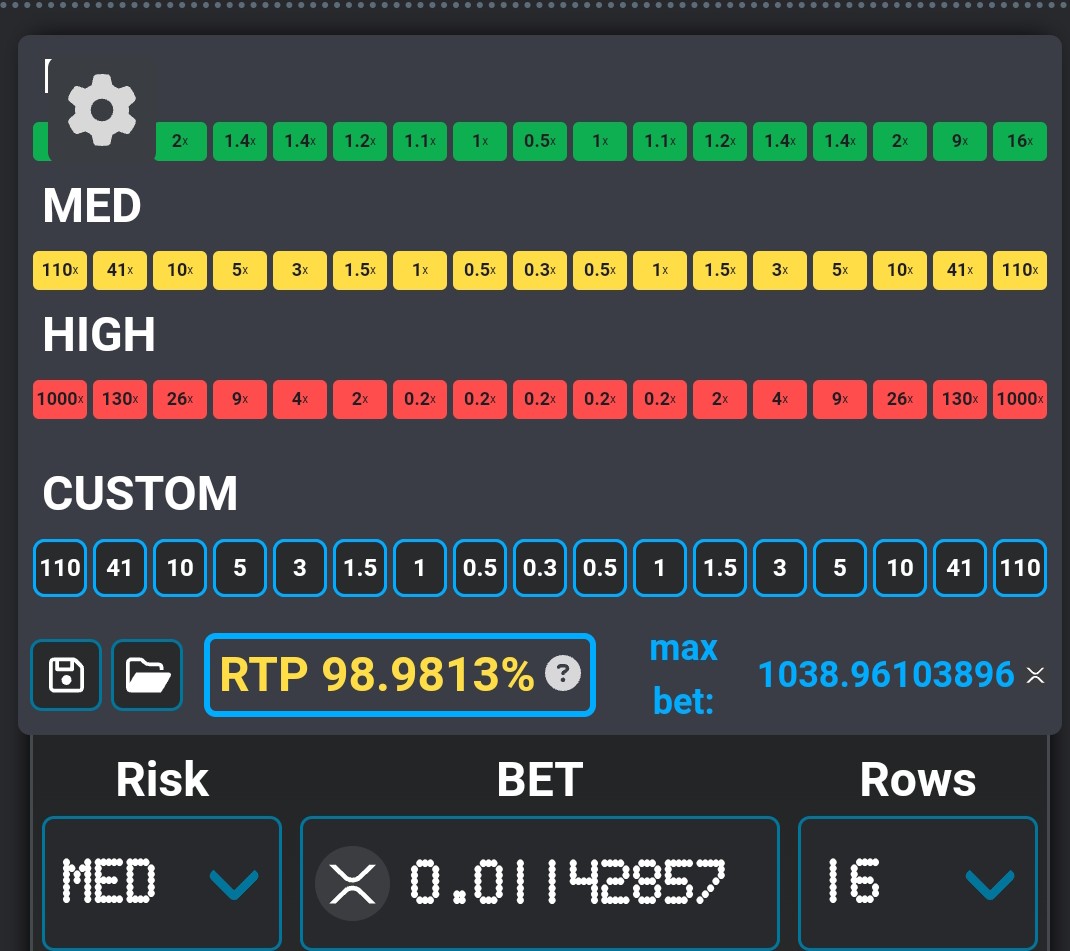The width and height of the screenshot is (1070, 951).
Task: Open the load preset folder icon
Action: click(x=147, y=675)
